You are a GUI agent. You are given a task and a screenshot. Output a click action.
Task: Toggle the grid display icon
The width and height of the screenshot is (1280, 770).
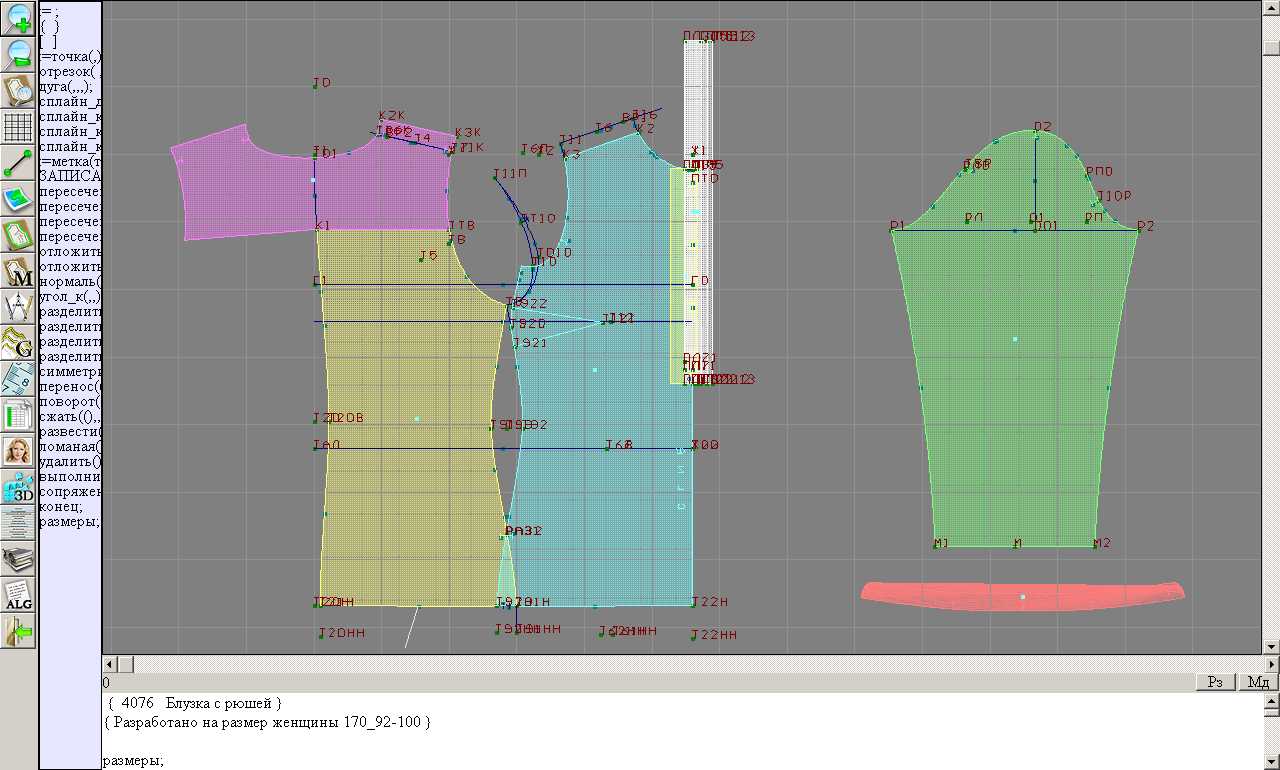pos(18,127)
